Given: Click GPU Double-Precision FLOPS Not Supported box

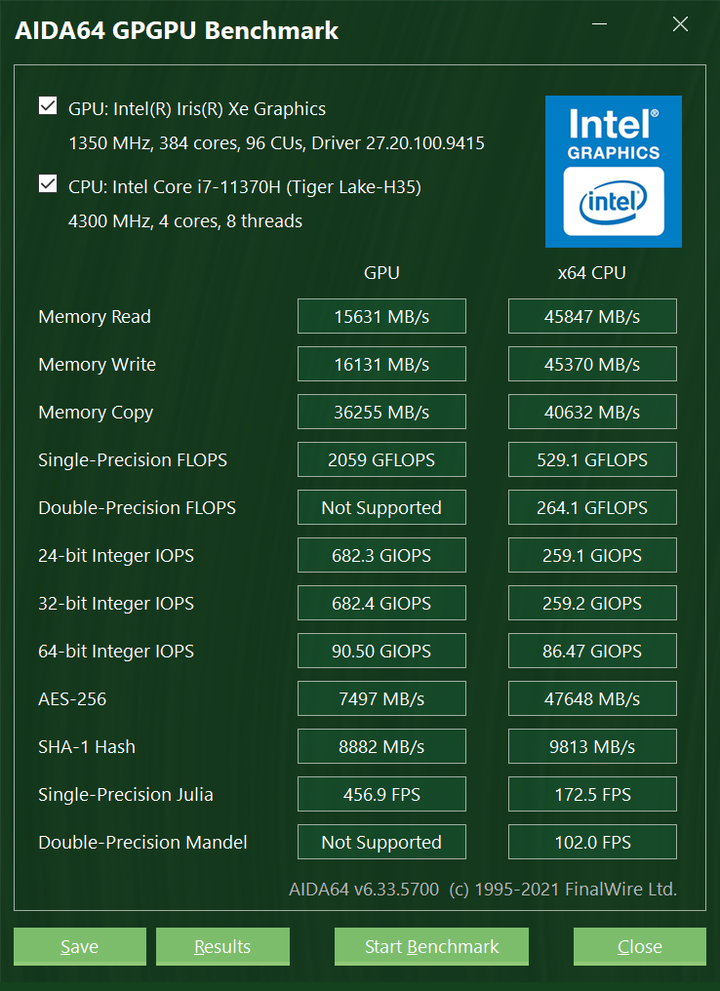Looking at the screenshot, I should tap(382, 508).
